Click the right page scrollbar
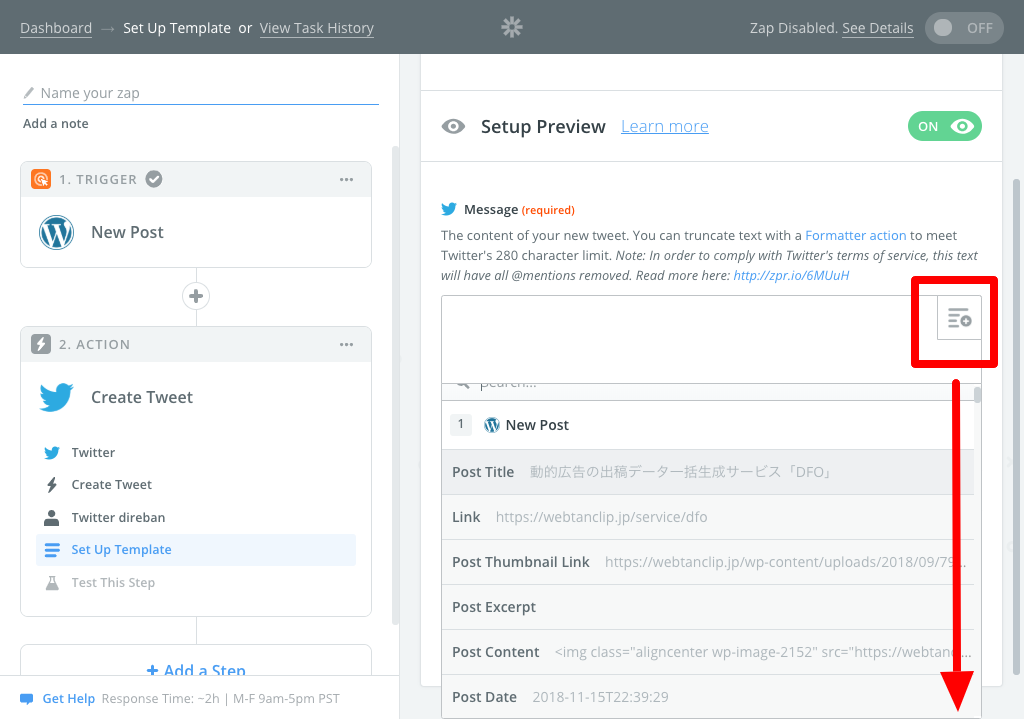This screenshot has width=1024, height=719. (x=1016, y=428)
